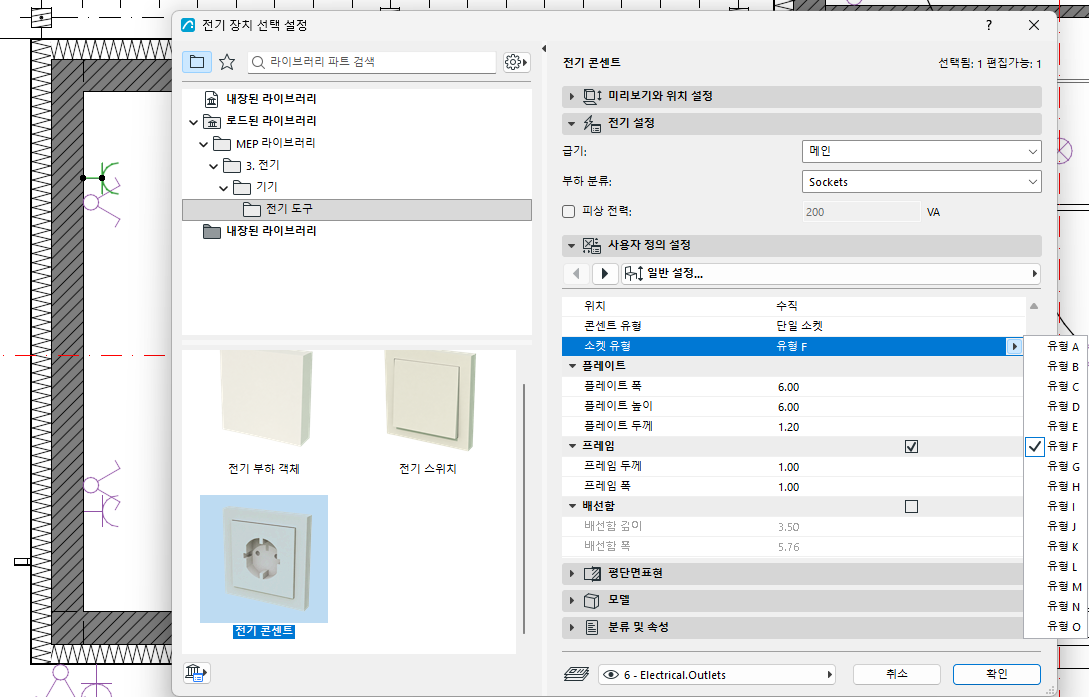Go to previous custom settings page arrow
Screen dimensions: 1089x697
click(576, 274)
